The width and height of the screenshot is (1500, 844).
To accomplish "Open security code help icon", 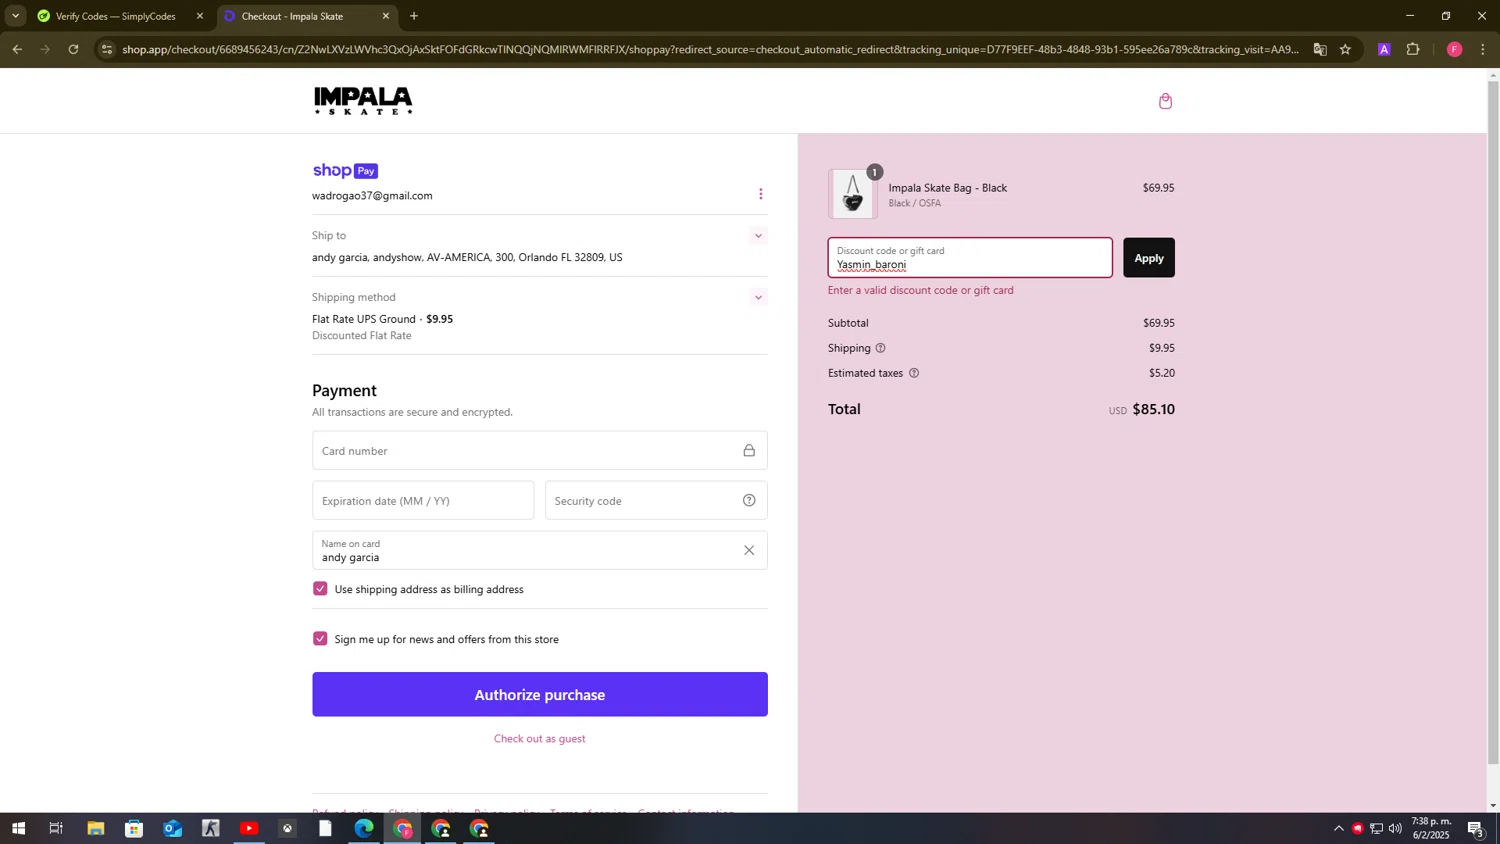I will 749,500.
